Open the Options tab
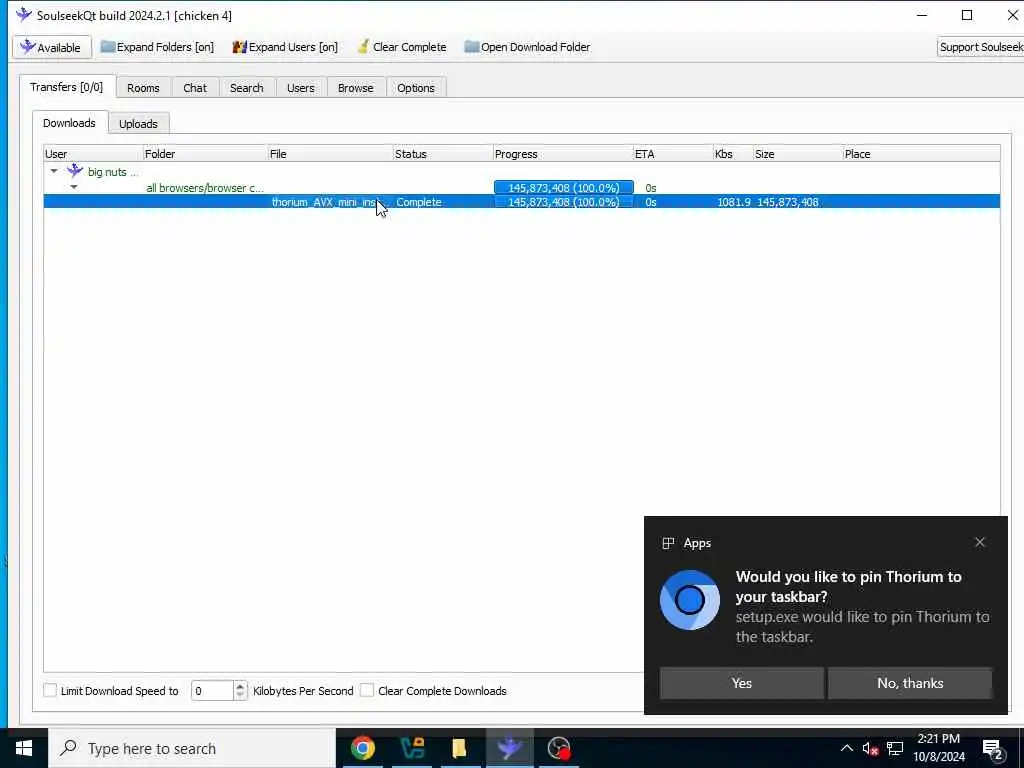 tap(415, 88)
